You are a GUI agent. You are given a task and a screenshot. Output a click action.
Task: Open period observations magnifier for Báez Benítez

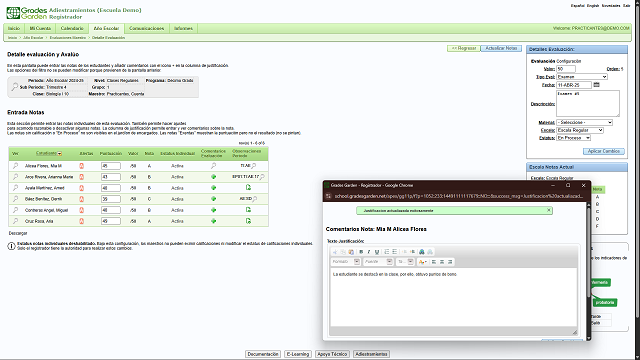254,199
